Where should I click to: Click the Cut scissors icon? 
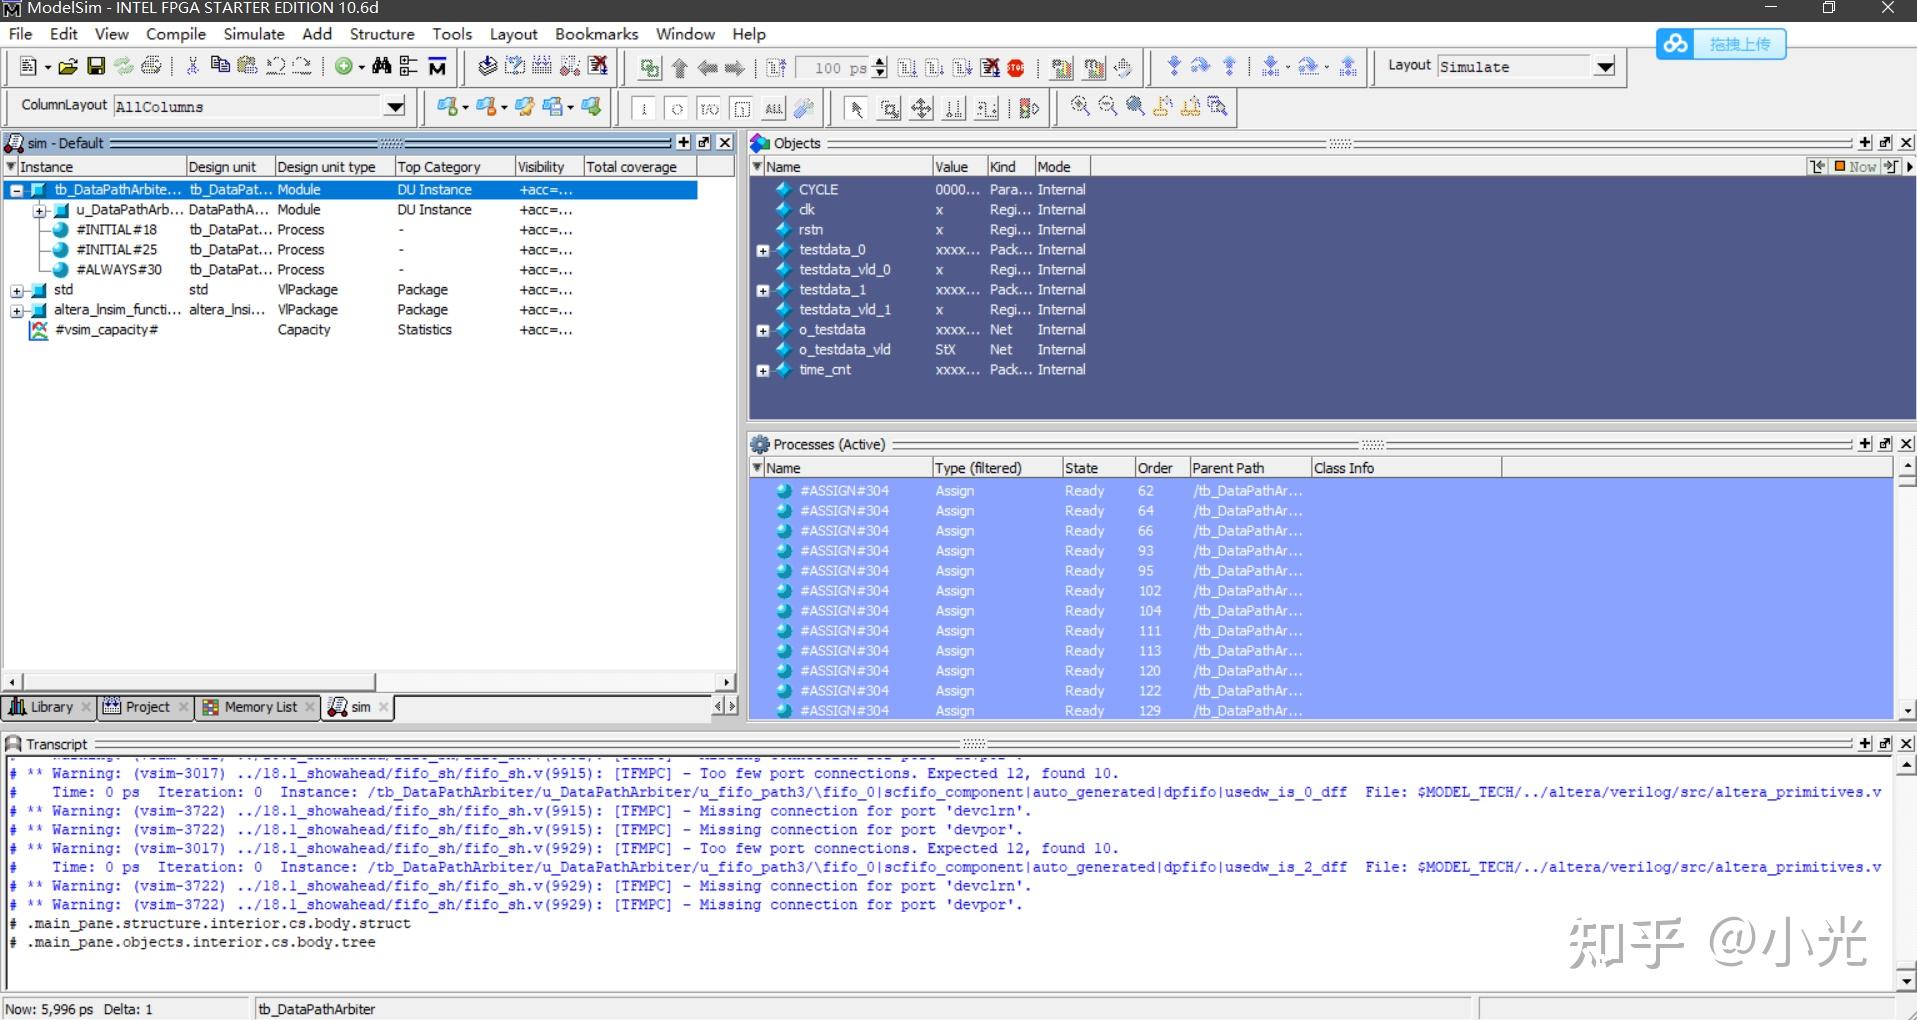tap(192, 67)
